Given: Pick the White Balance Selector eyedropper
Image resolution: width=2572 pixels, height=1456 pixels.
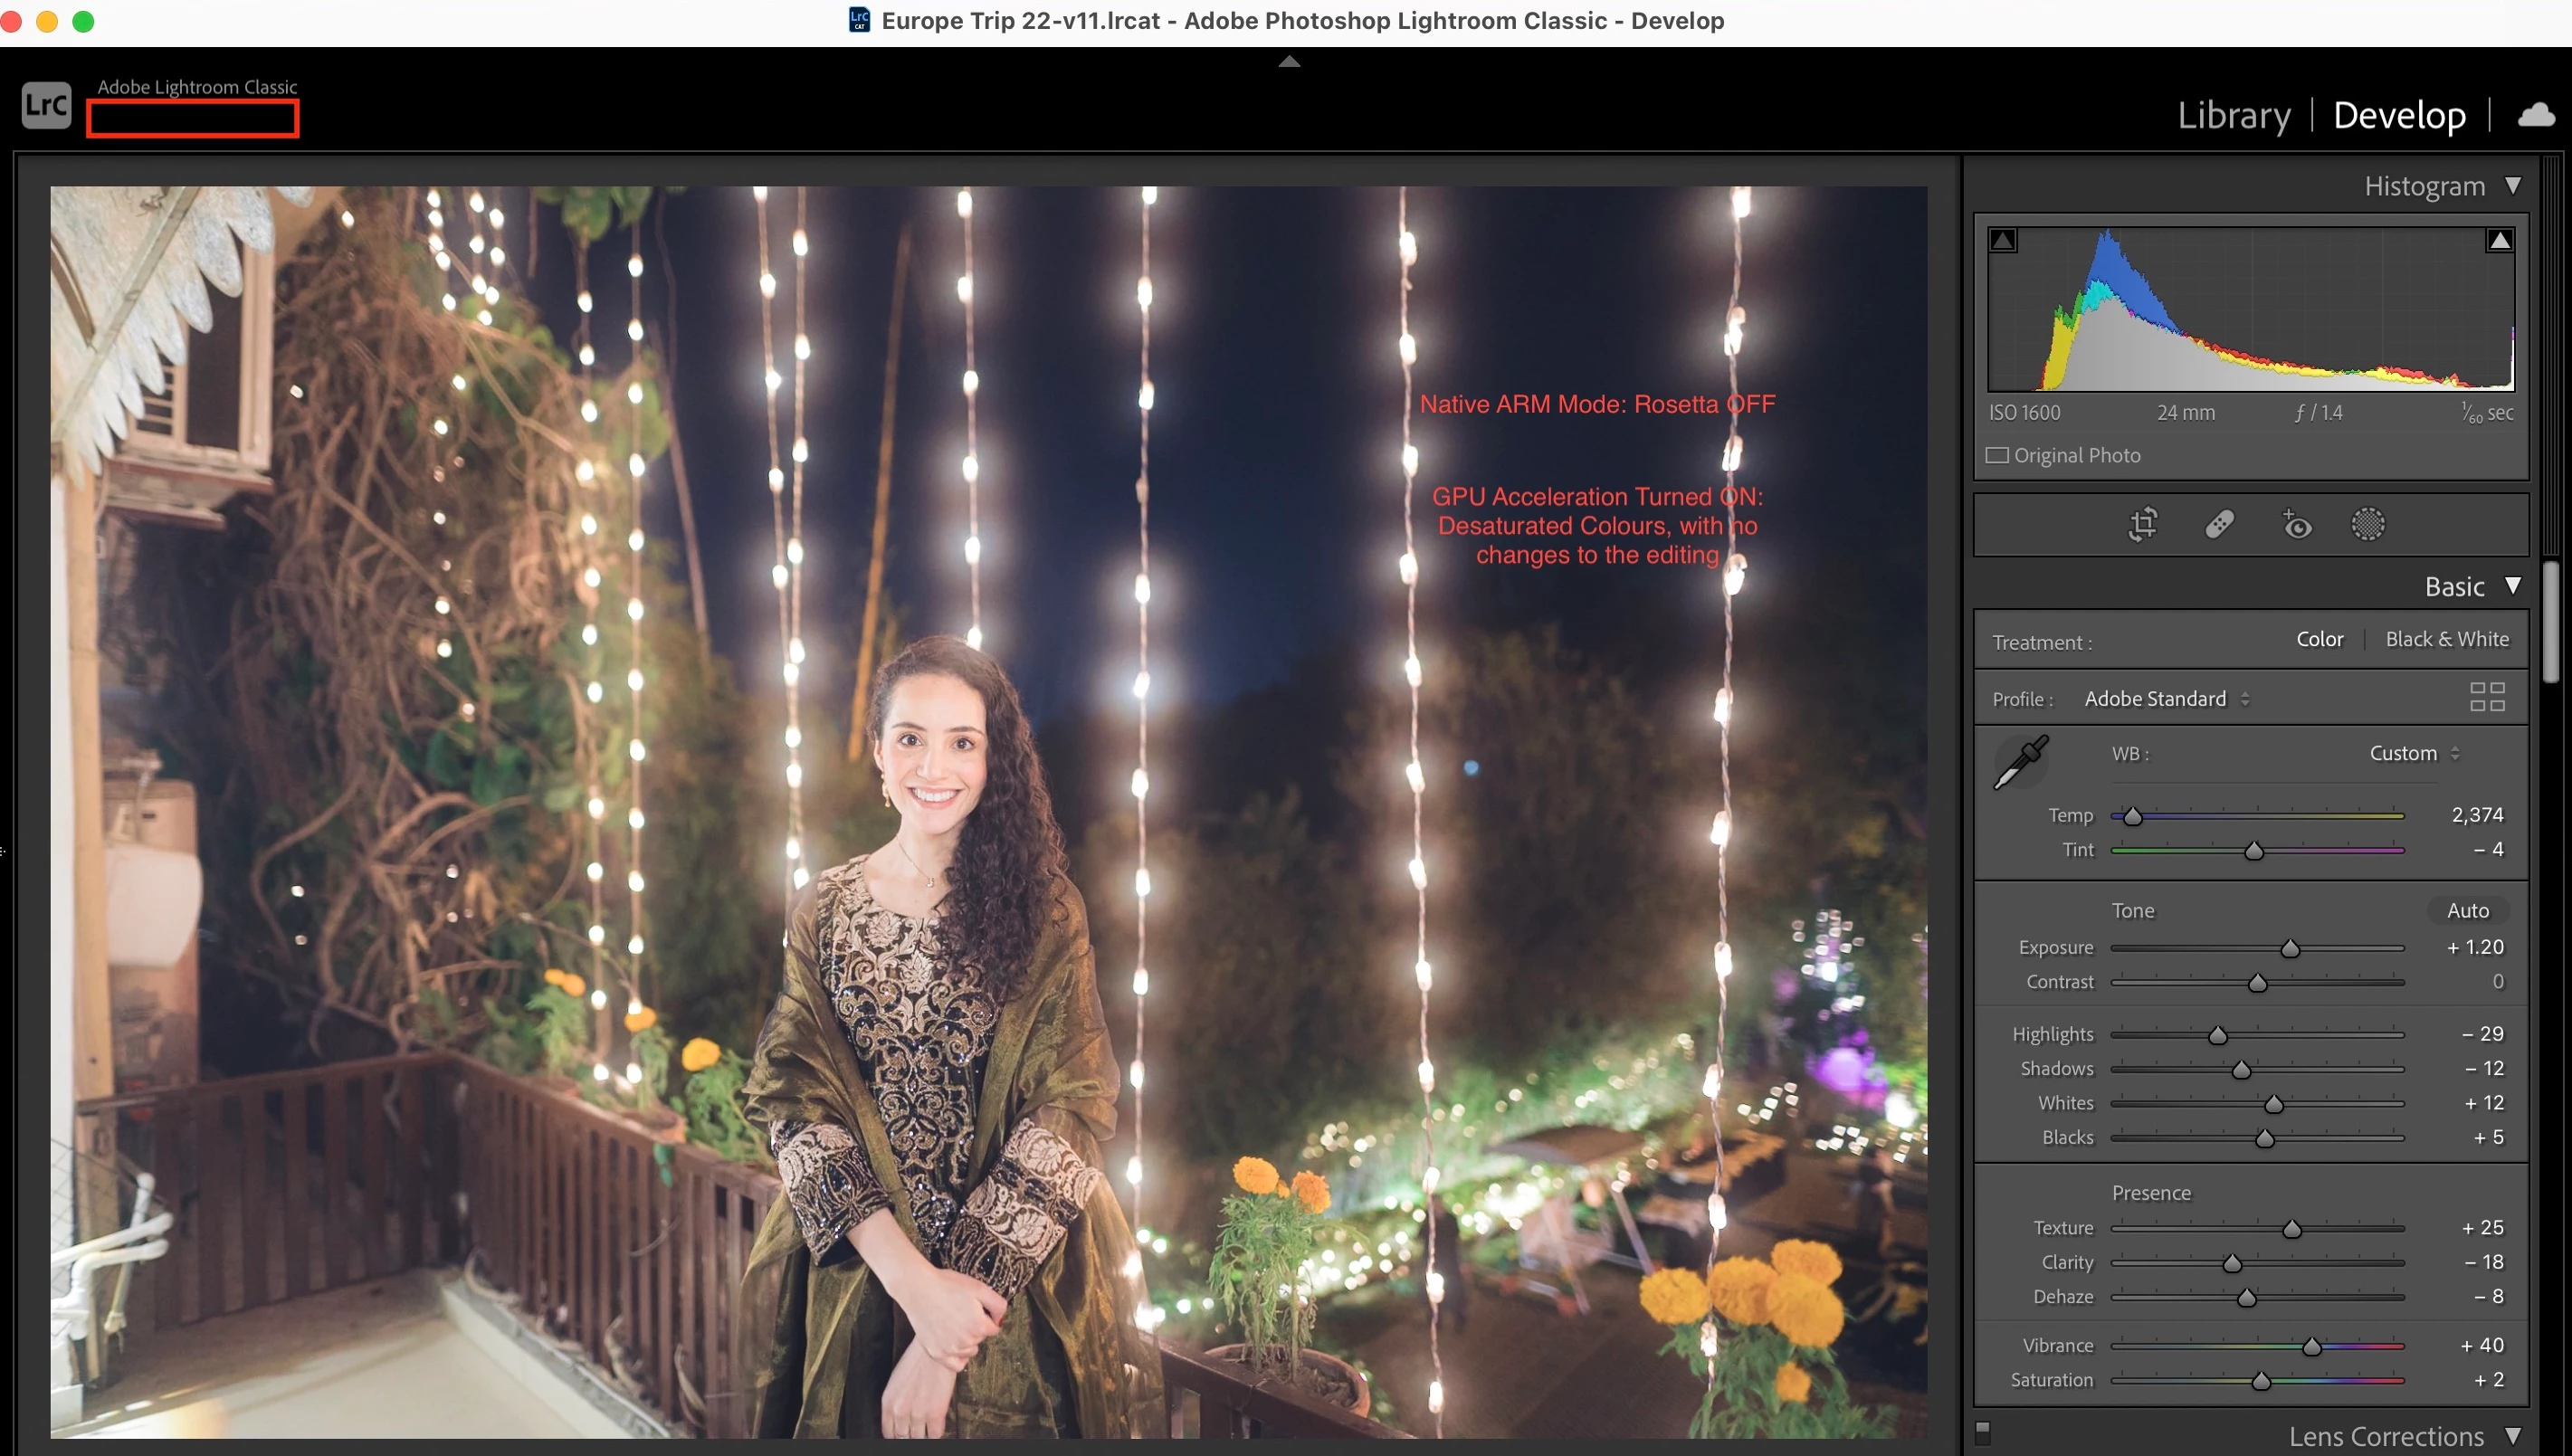Looking at the screenshot, I should [x=2021, y=762].
